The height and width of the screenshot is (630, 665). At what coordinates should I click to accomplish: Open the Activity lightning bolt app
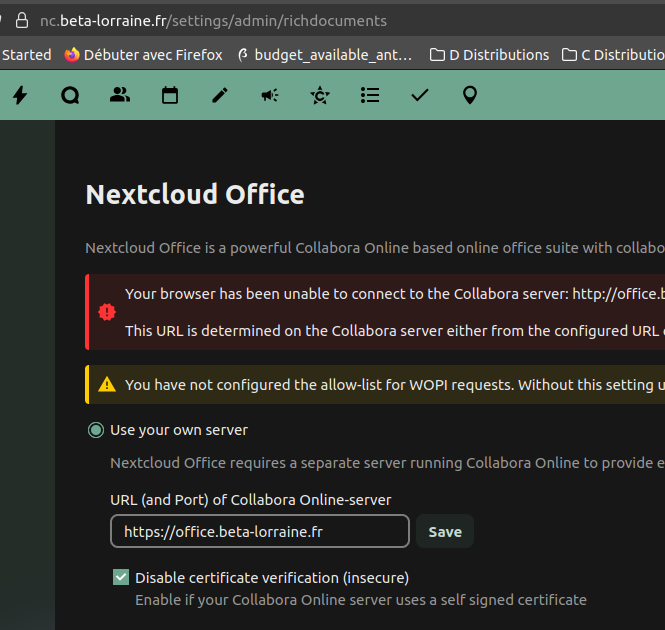pyautogui.click(x=20, y=95)
